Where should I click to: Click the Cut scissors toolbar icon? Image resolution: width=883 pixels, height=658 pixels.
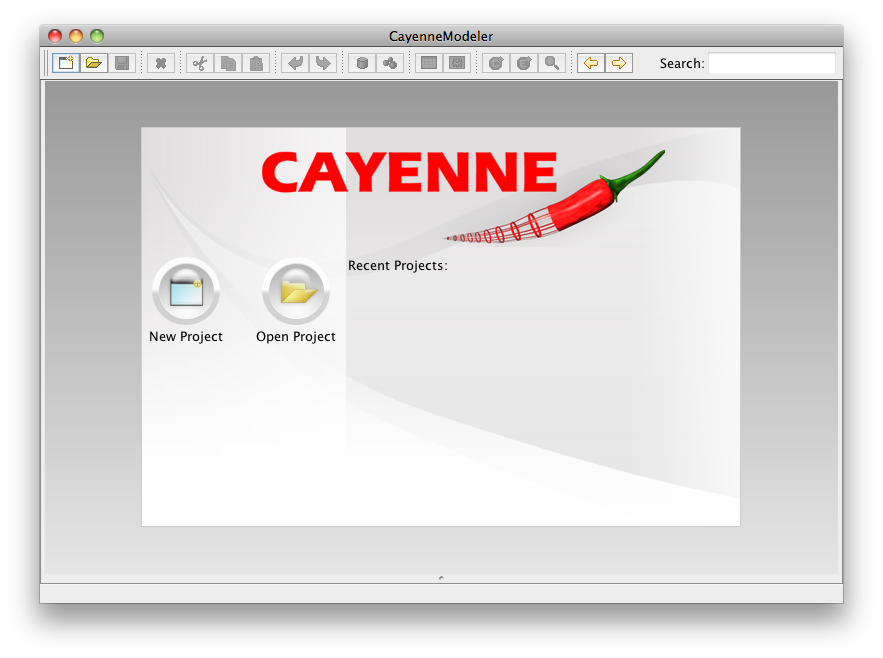pyautogui.click(x=200, y=63)
